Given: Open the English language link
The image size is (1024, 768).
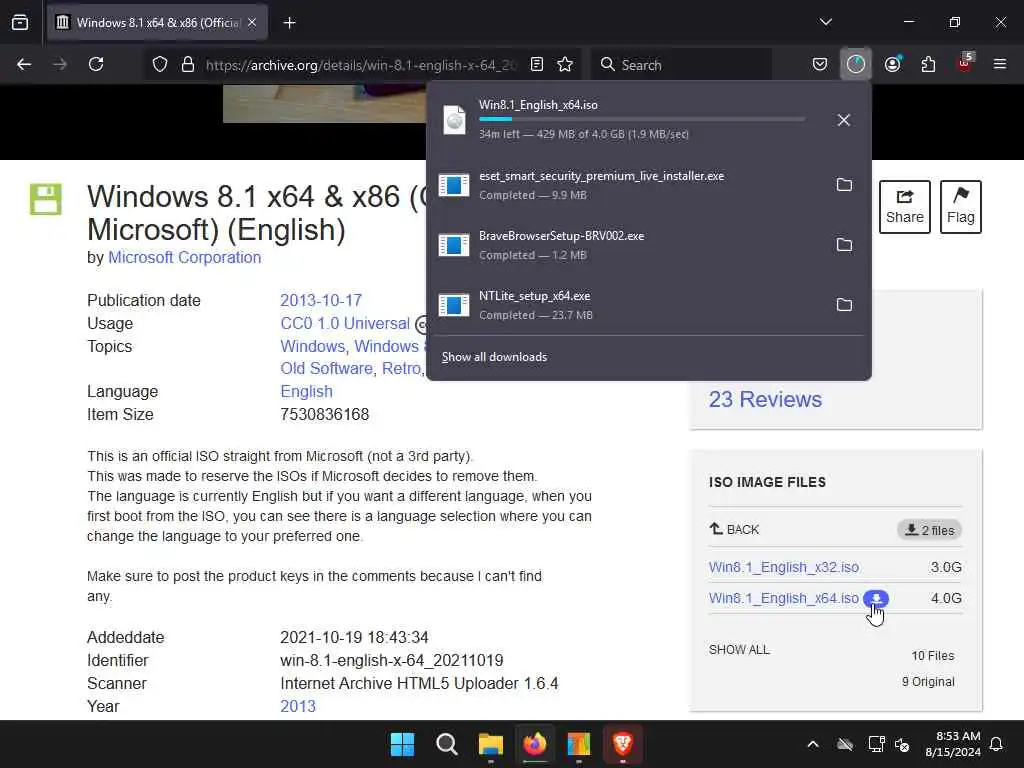Looking at the screenshot, I should (x=306, y=391).
